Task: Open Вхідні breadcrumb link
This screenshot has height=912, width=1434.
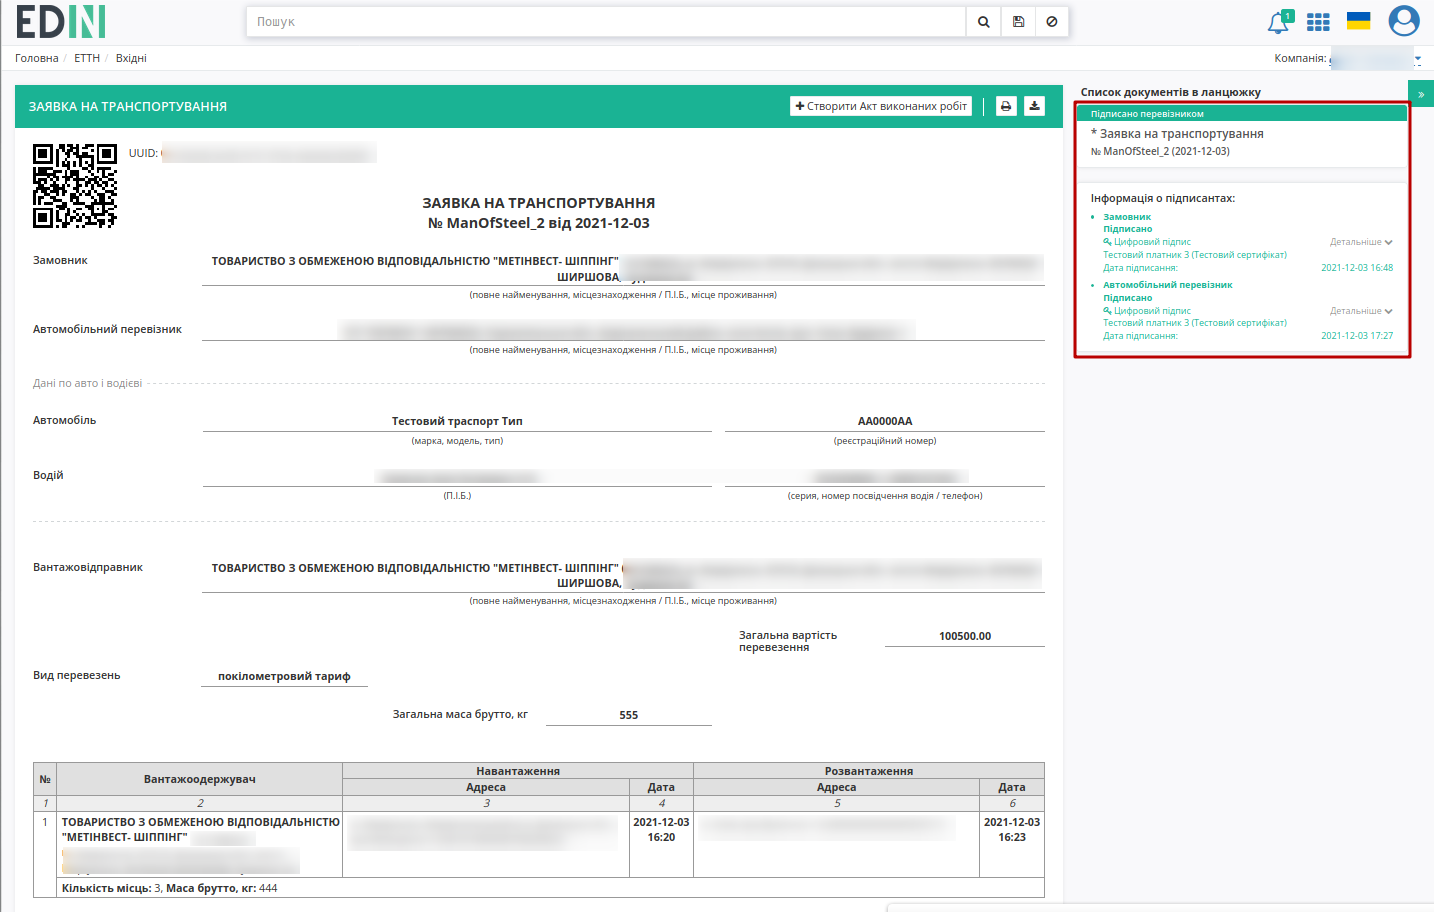Action: [x=131, y=58]
